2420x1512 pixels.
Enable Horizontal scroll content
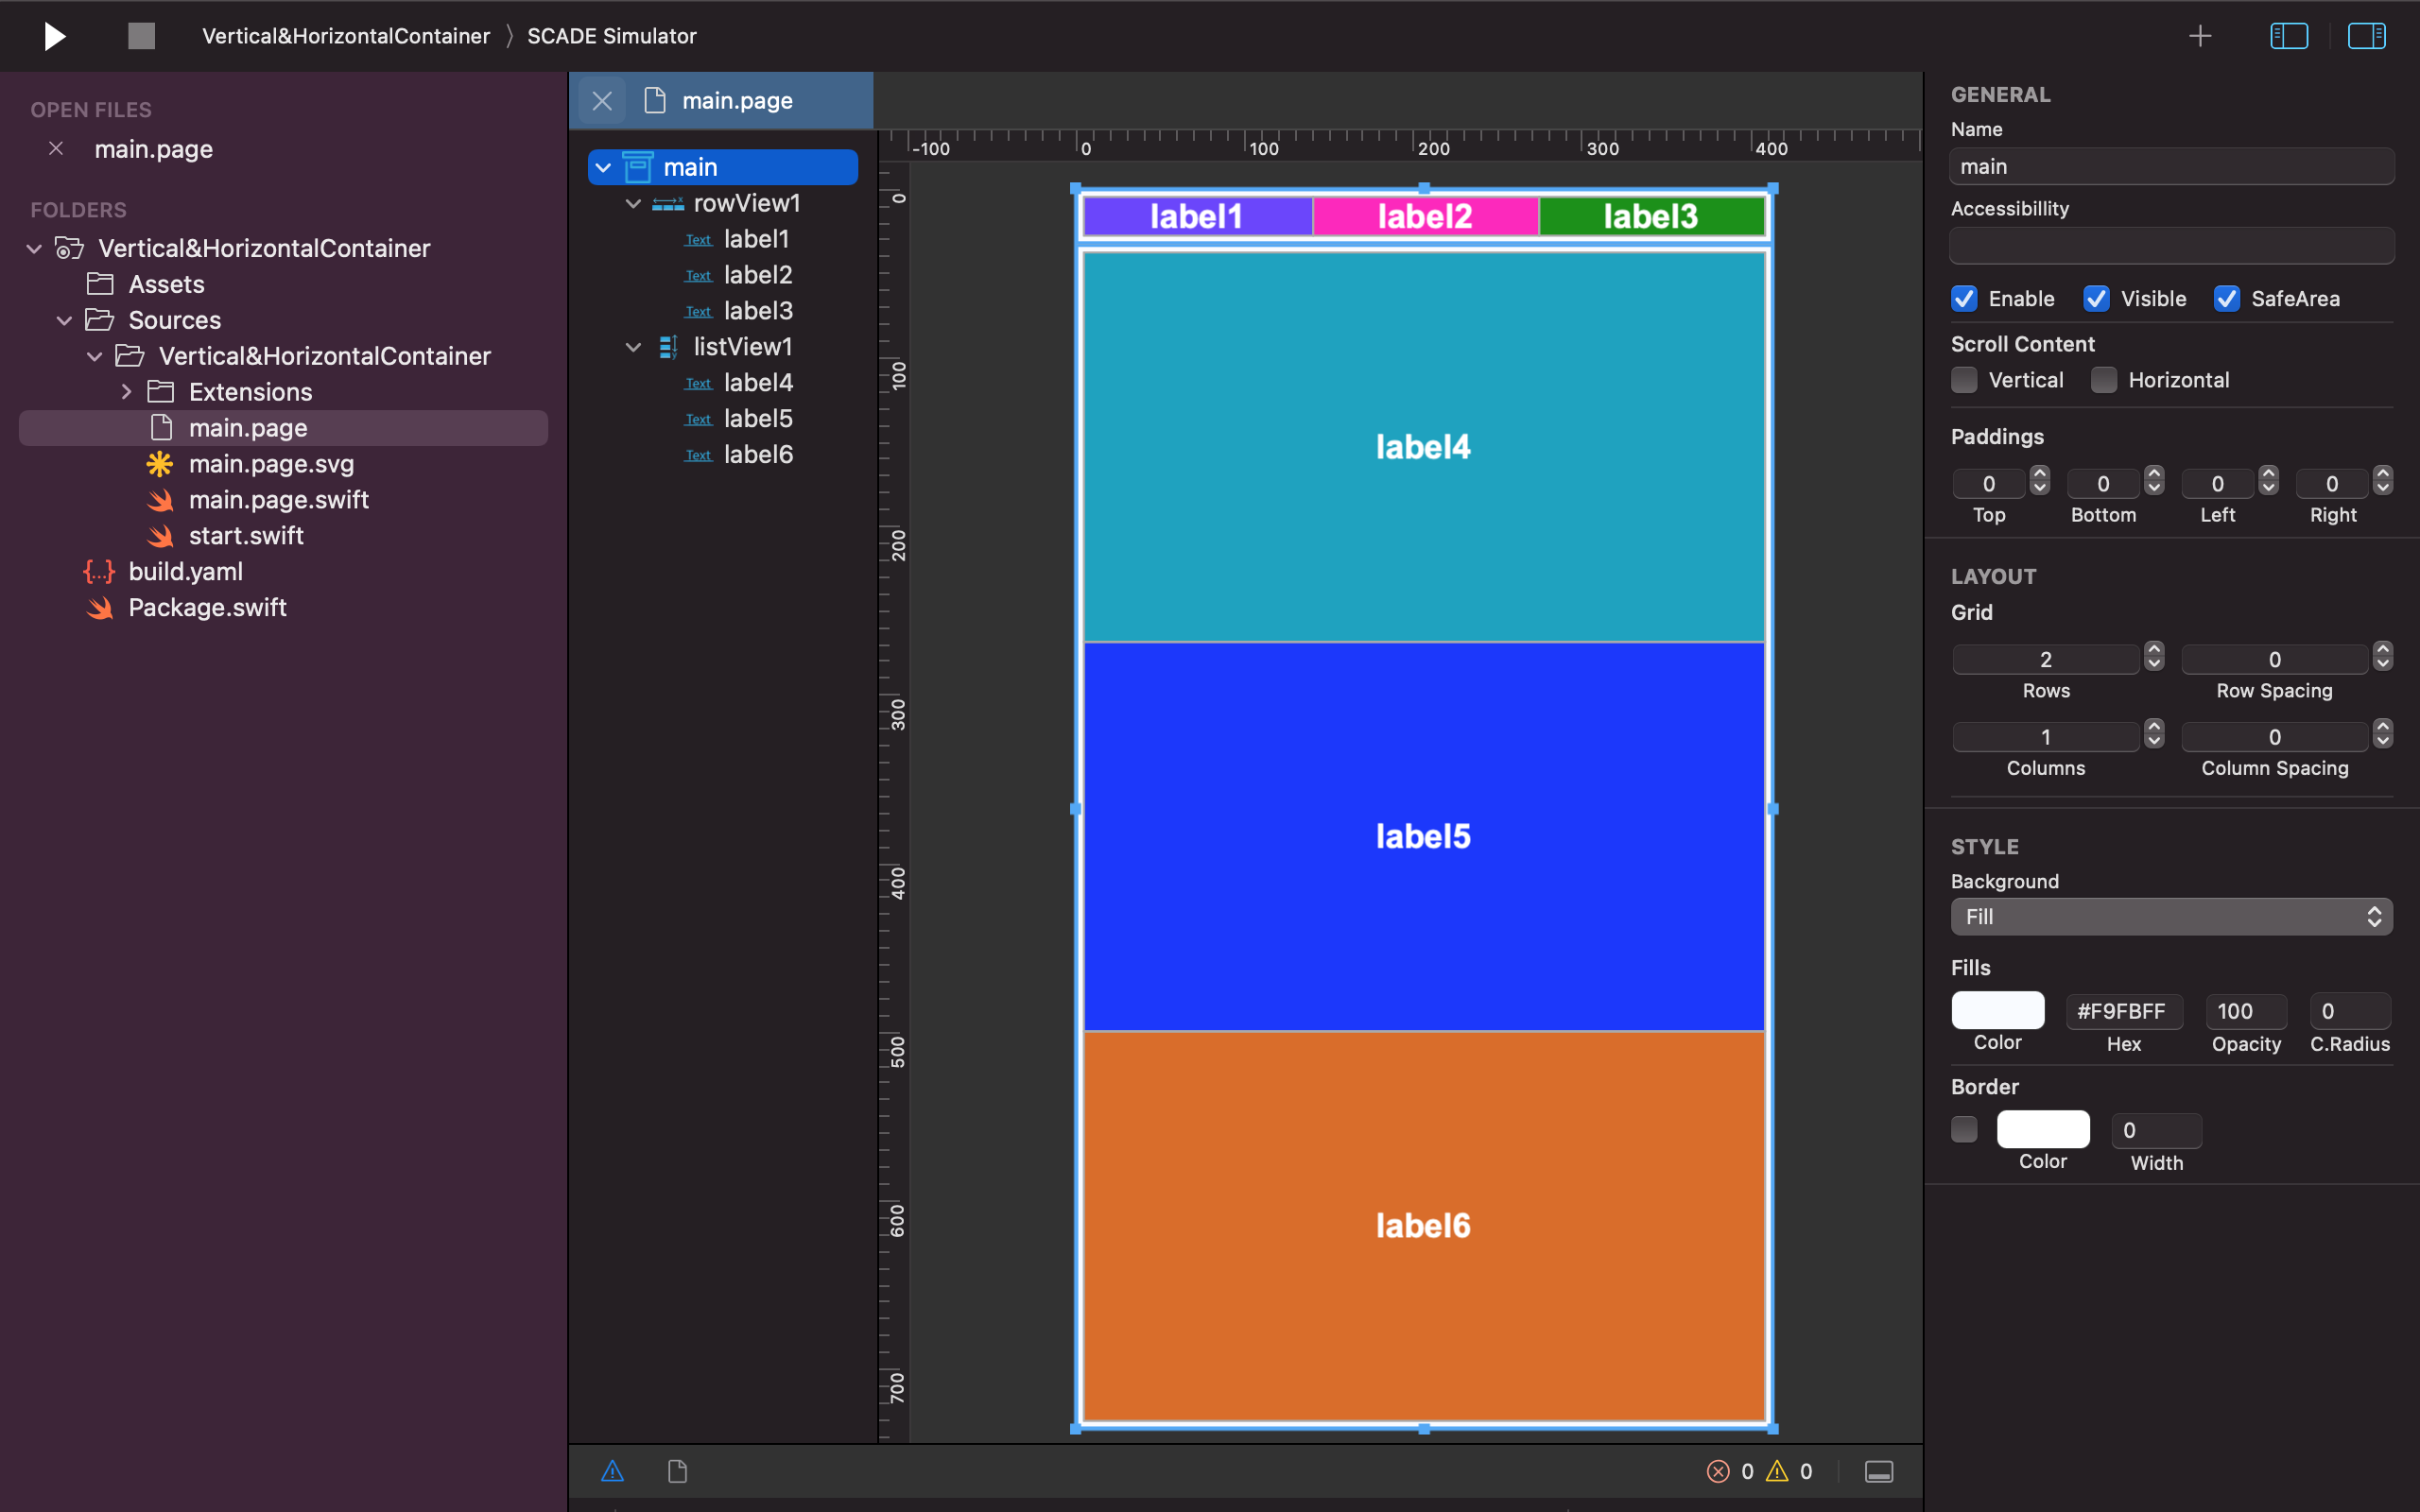coord(2104,380)
